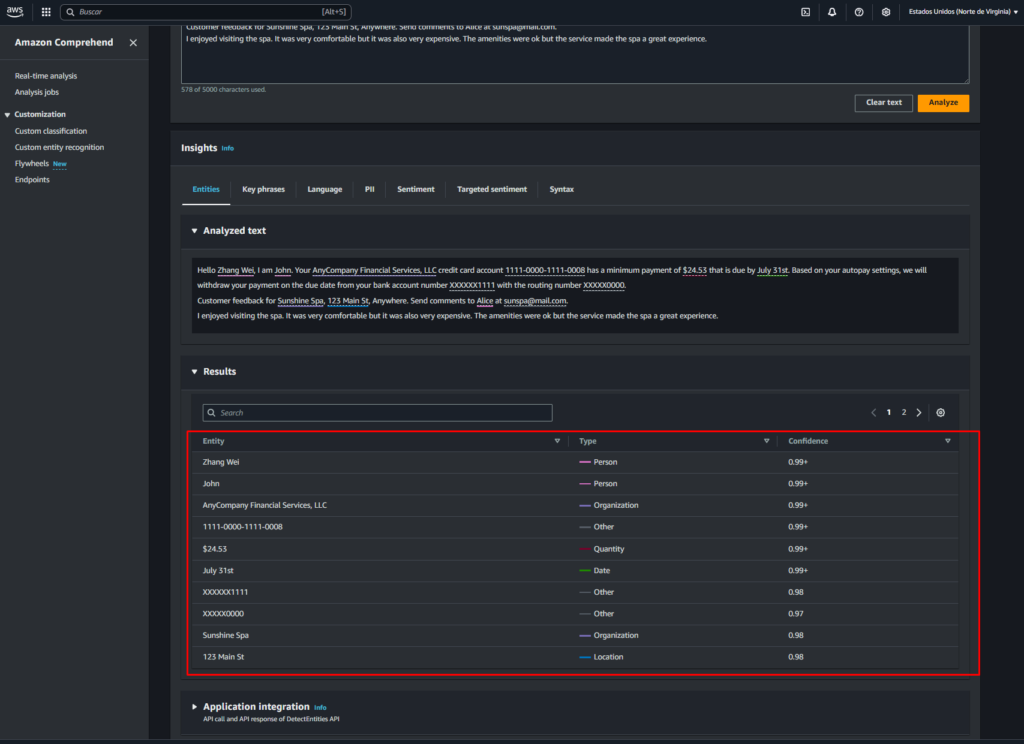Switch to the Key phrases tab
Image resolution: width=1024 pixels, height=744 pixels.
pyautogui.click(x=263, y=189)
